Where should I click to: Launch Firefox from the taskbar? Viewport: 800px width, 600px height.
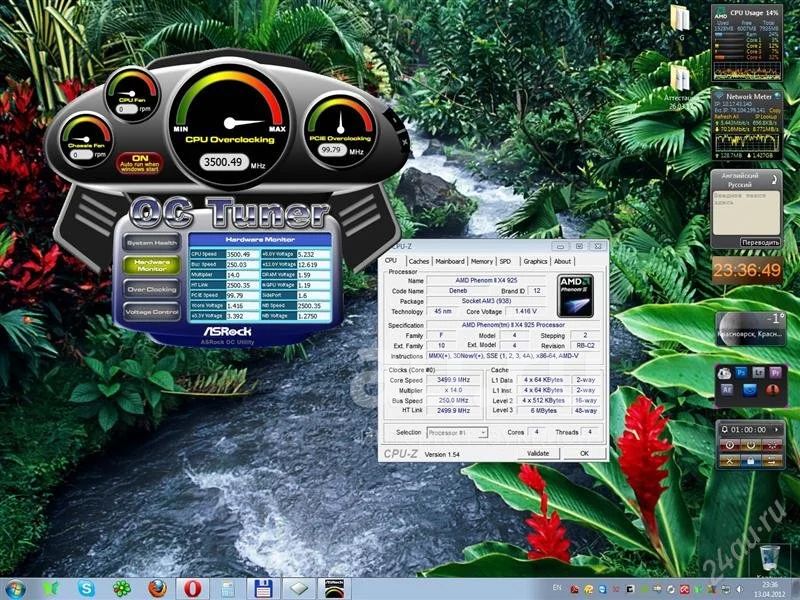(x=157, y=589)
